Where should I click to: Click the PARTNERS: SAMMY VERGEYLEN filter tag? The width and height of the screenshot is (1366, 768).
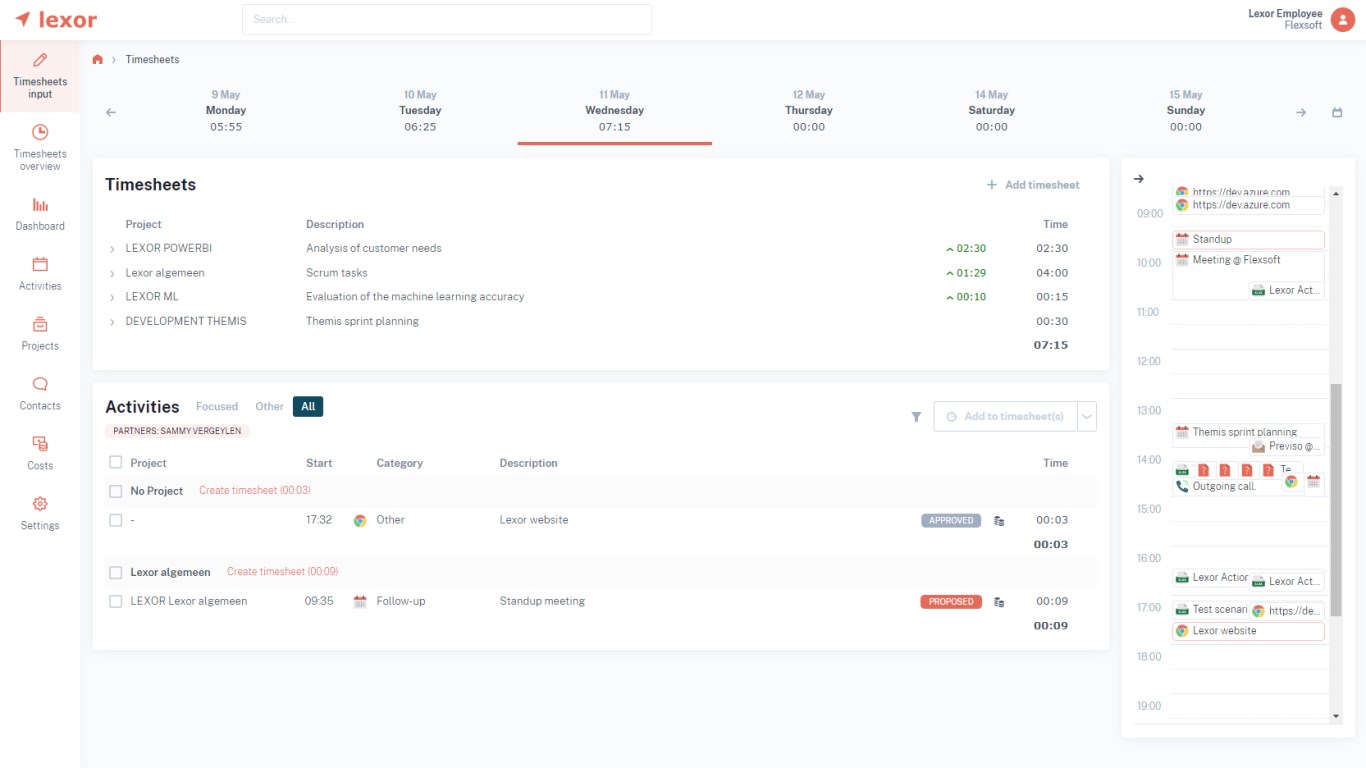coord(177,432)
